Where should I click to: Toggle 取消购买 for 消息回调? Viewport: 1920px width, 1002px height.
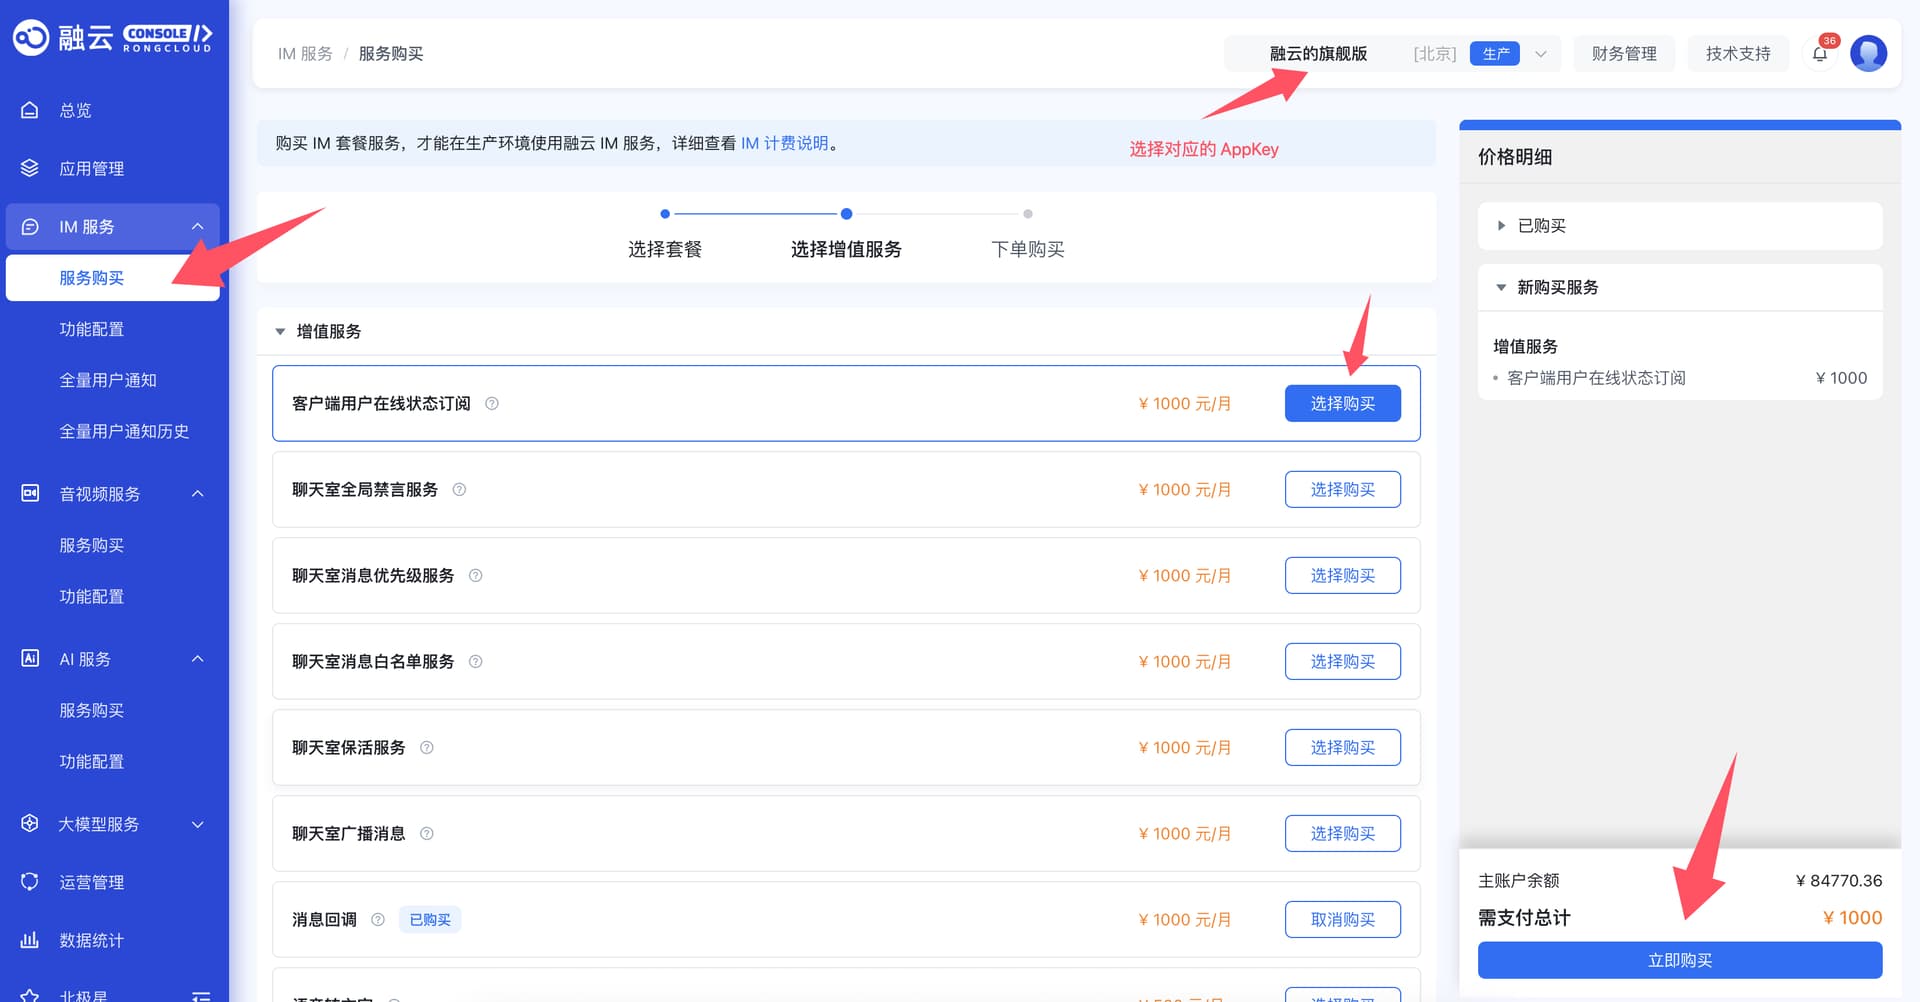(x=1342, y=920)
